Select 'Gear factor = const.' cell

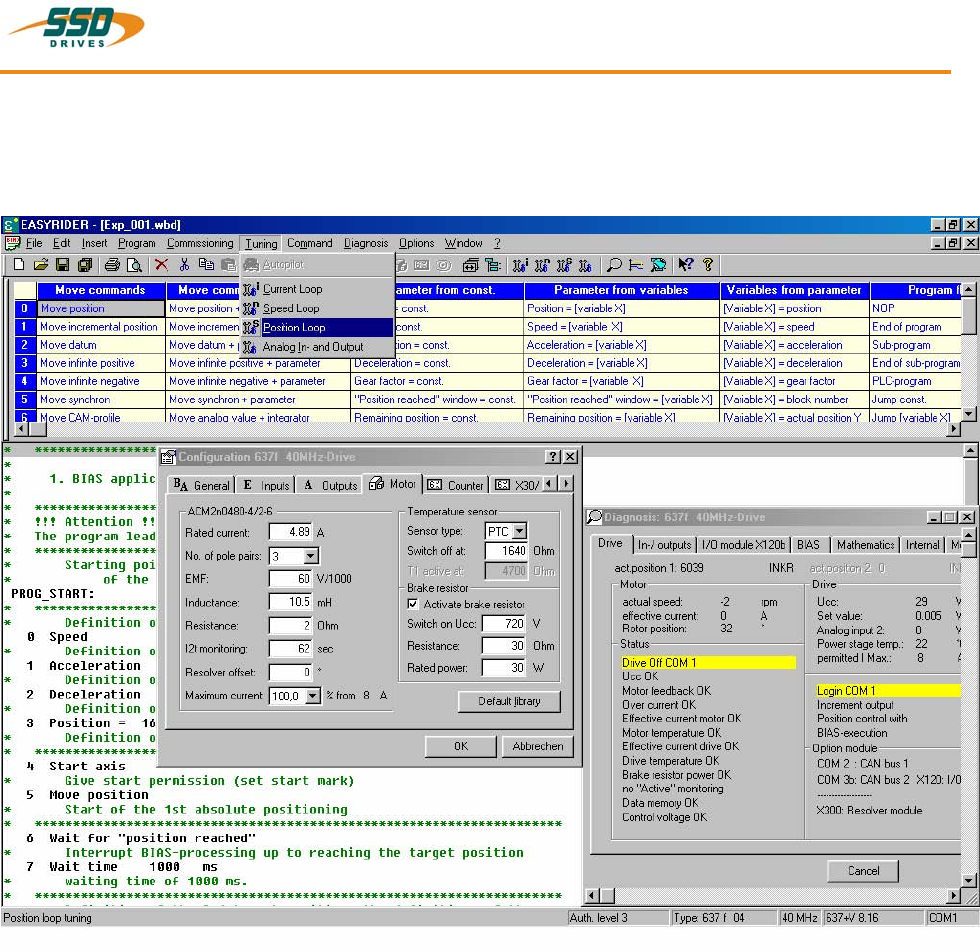(436, 381)
